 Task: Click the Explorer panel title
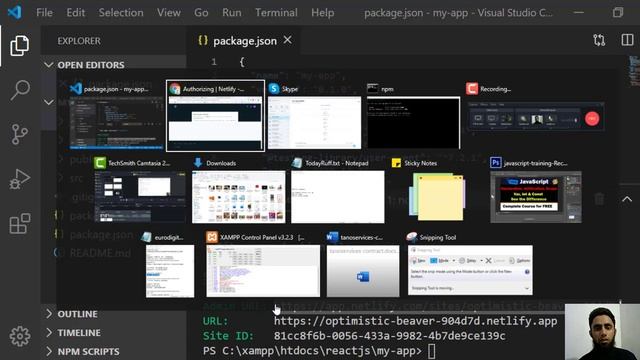pyautogui.click(x=79, y=41)
